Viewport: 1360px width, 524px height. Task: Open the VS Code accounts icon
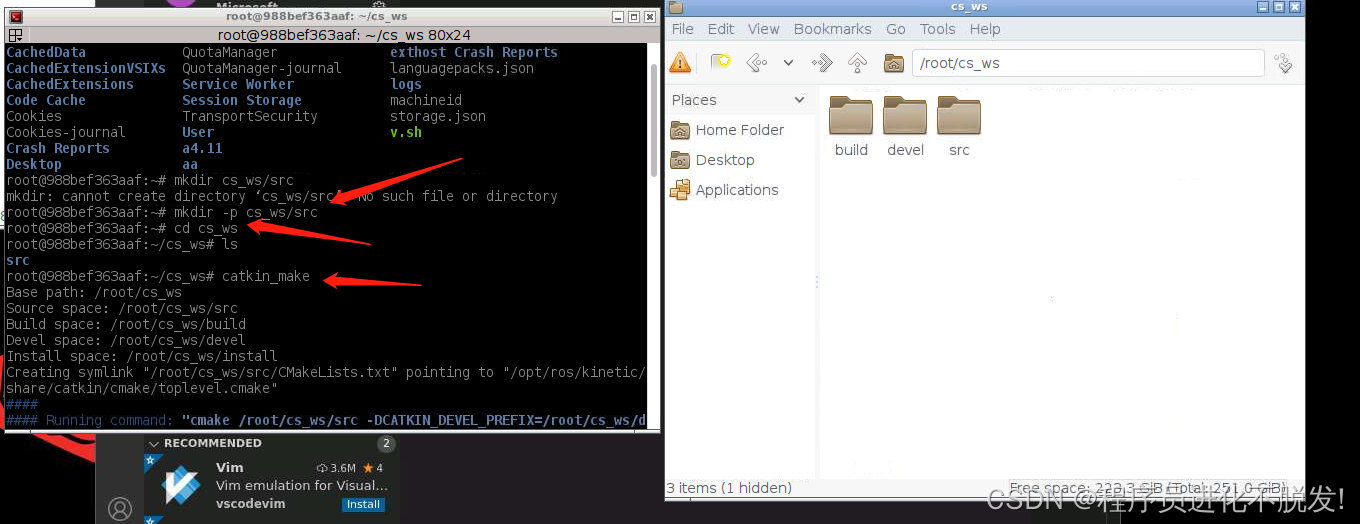(120, 509)
